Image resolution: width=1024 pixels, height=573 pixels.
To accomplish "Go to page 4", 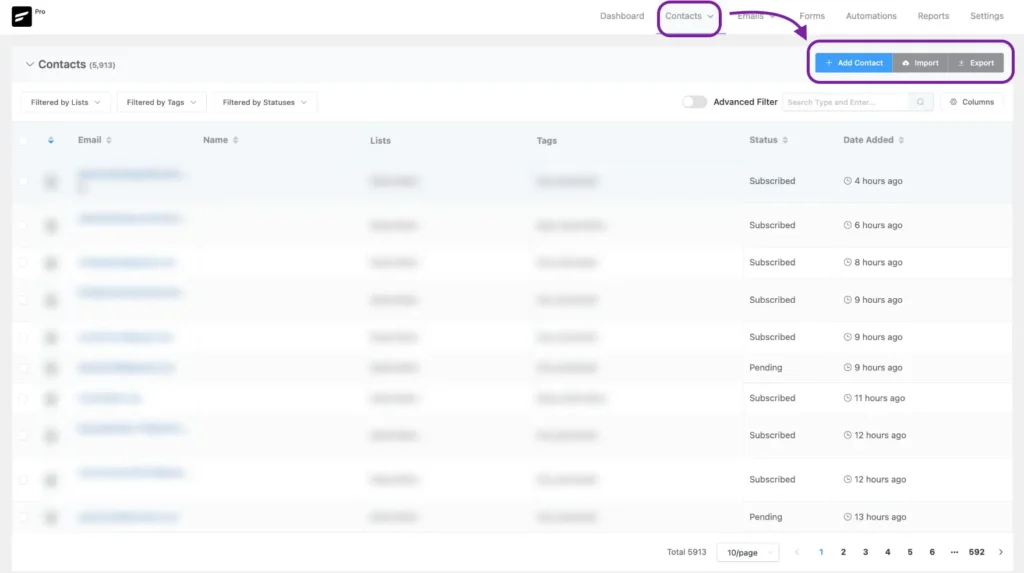I will 888,552.
